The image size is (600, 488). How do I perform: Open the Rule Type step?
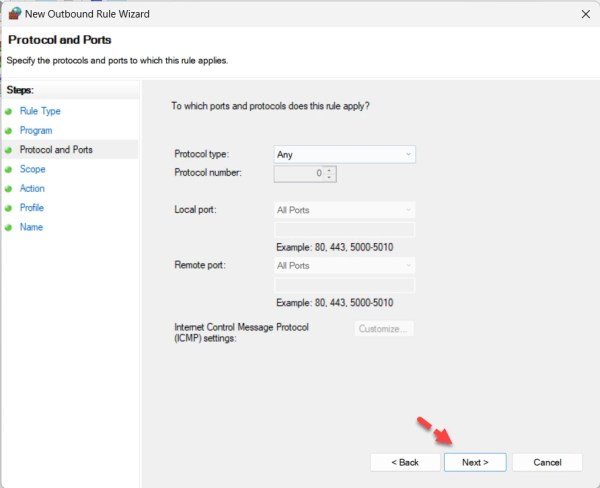[x=40, y=111]
